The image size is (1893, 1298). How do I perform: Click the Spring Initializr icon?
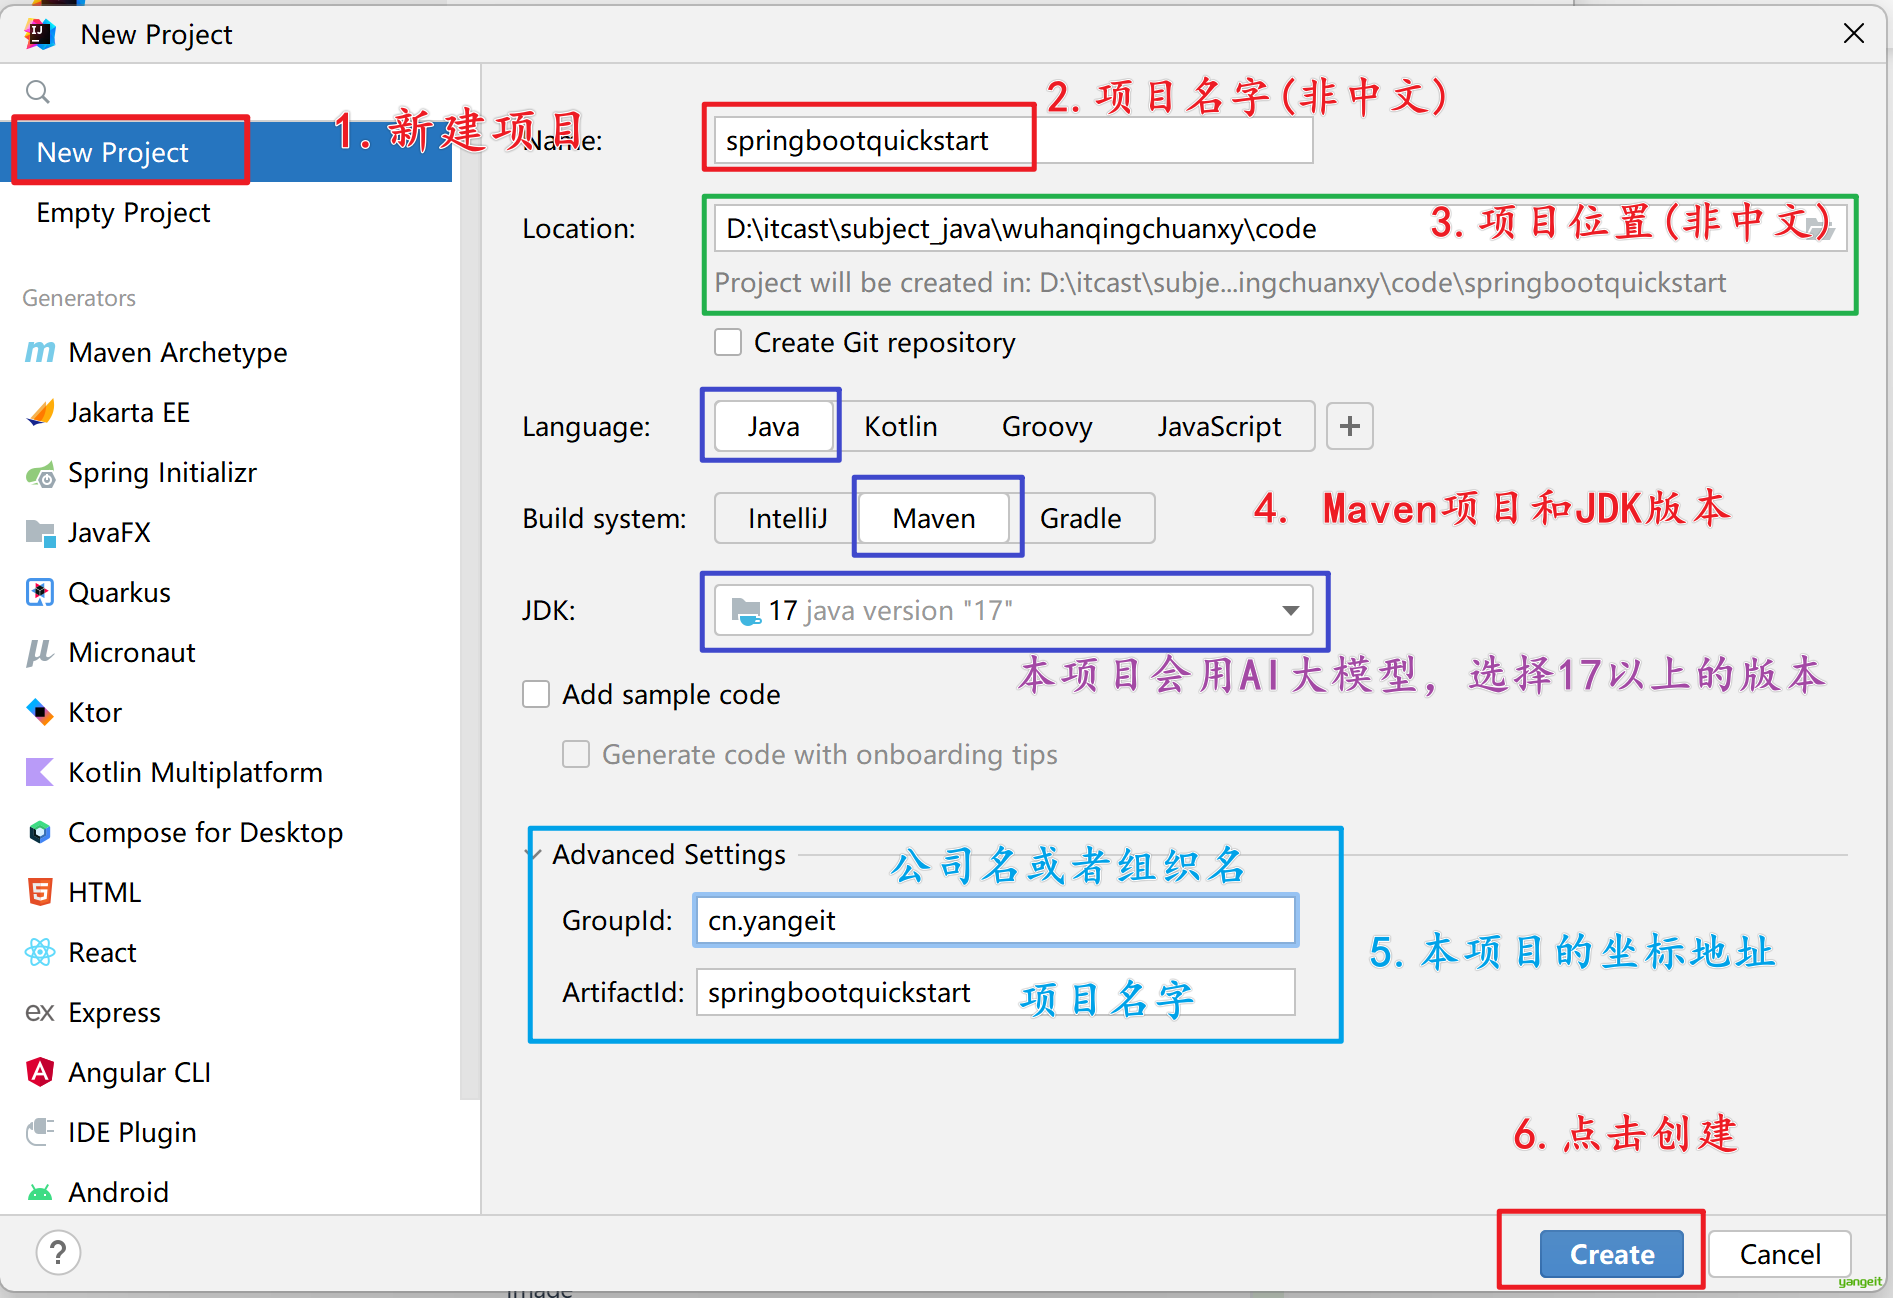(x=40, y=473)
